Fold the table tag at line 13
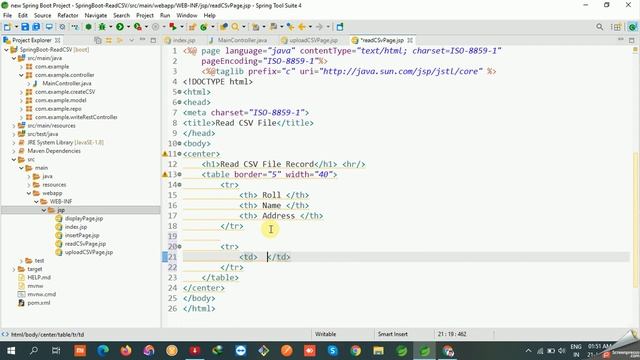 (180, 174)
